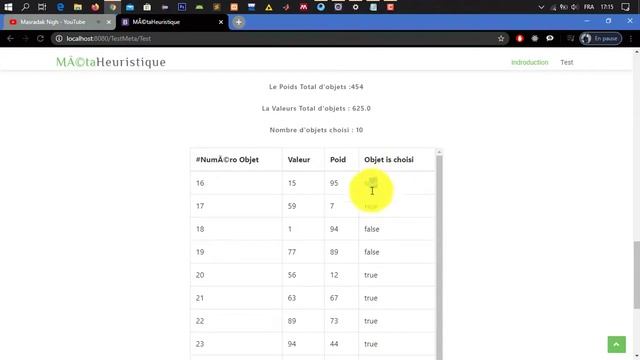Open the Windows notification center
Screen dimensions: 640x360
[x=625, y=7]
